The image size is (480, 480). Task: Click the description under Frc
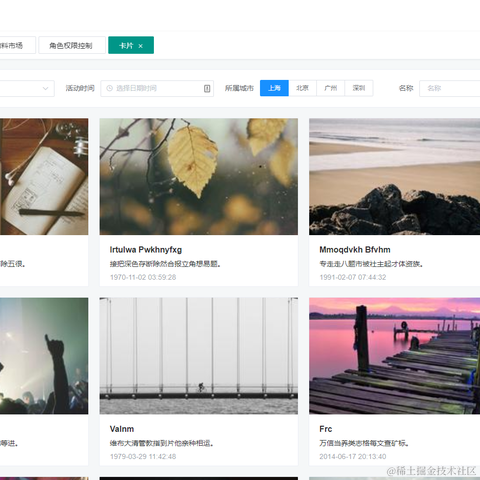click(364, 443)
